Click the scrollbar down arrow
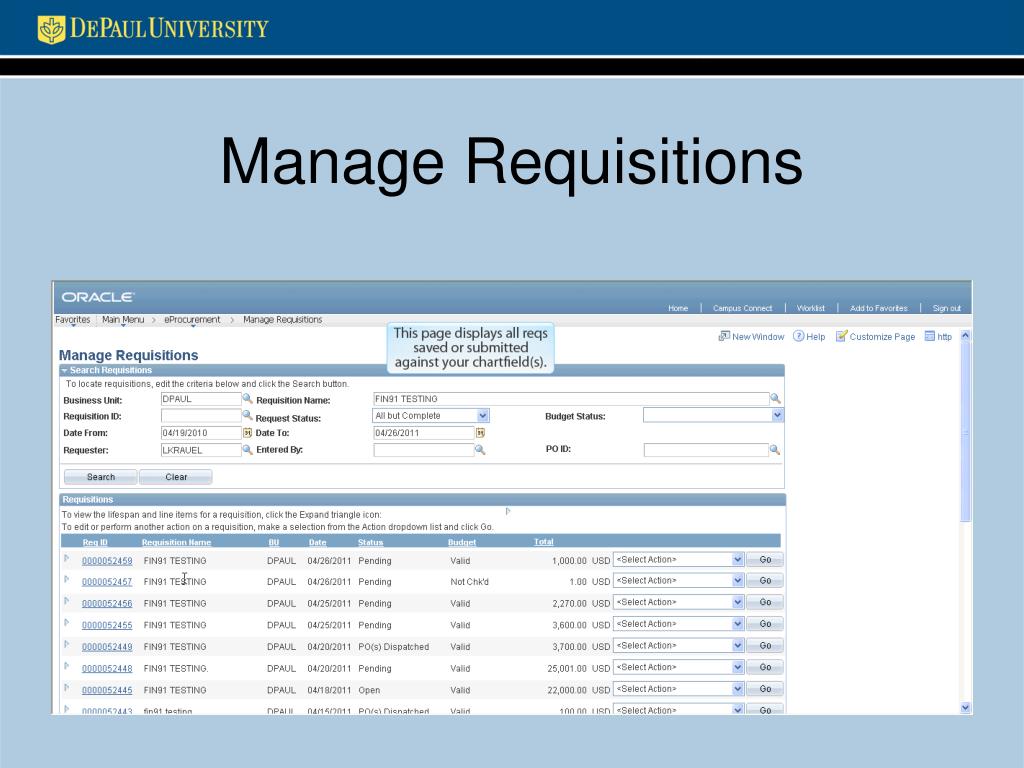The image size is (1024, 768). pos(965,707)
